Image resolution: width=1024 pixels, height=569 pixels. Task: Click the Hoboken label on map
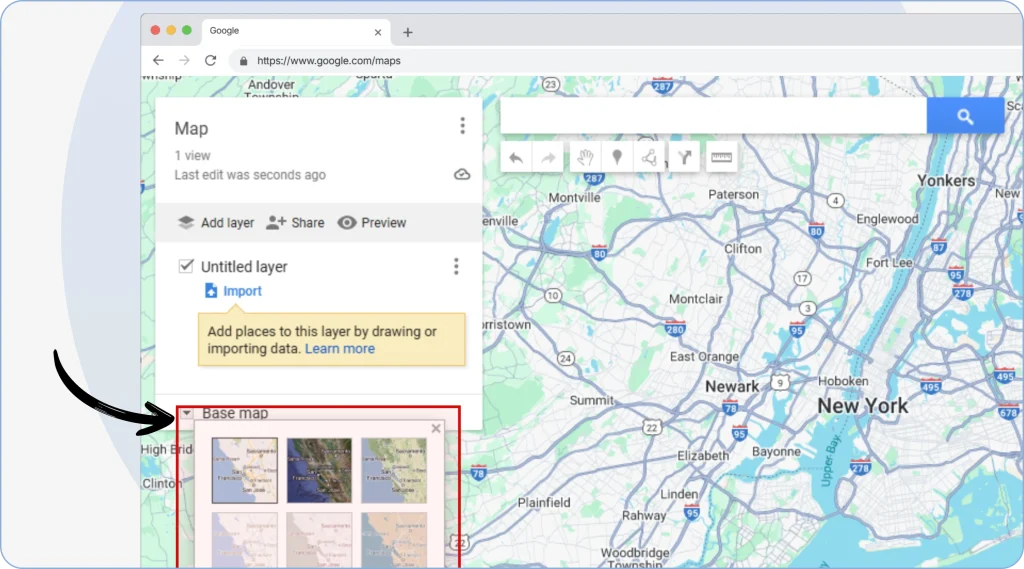point(843,381)
